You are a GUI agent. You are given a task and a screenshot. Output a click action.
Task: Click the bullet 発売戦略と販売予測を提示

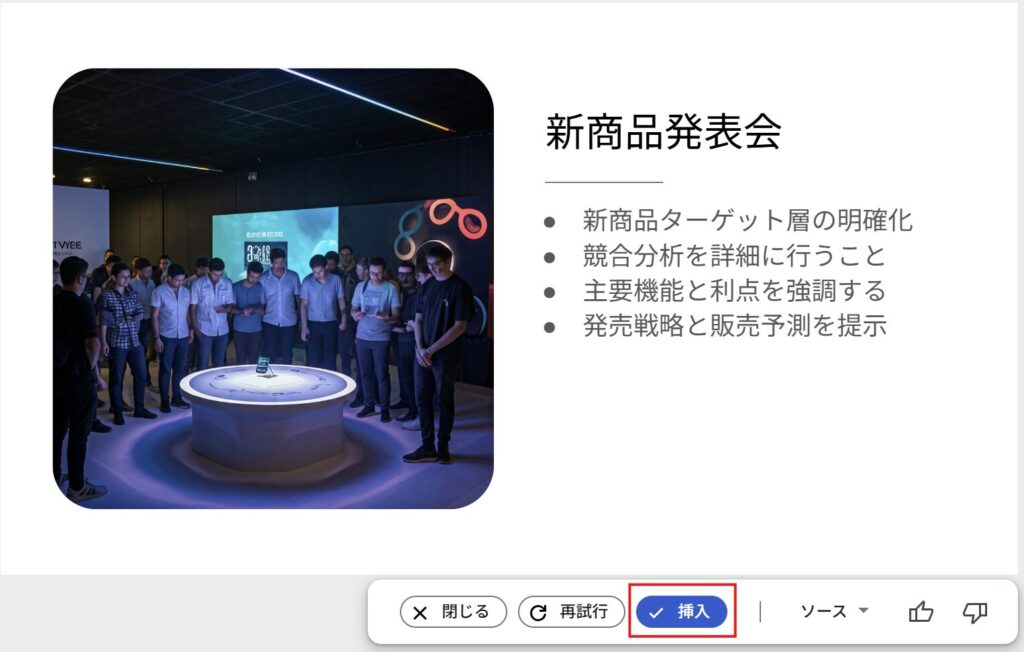tap(735, 325)
